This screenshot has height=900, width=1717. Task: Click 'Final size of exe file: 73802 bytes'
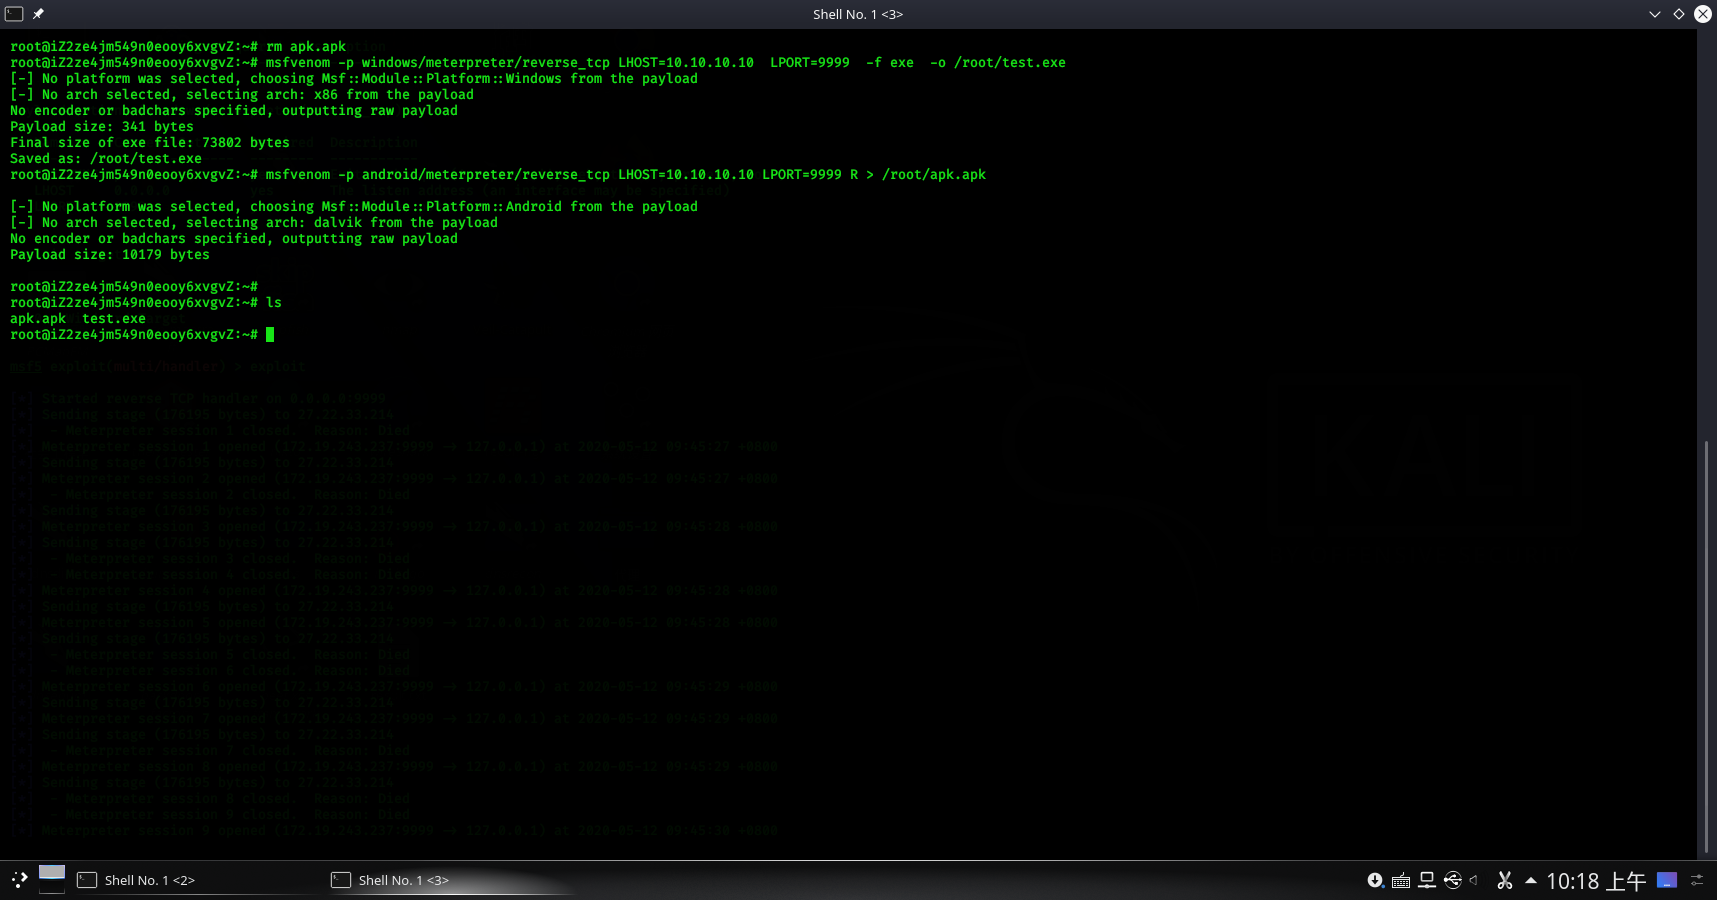click(x=150, y=143)
